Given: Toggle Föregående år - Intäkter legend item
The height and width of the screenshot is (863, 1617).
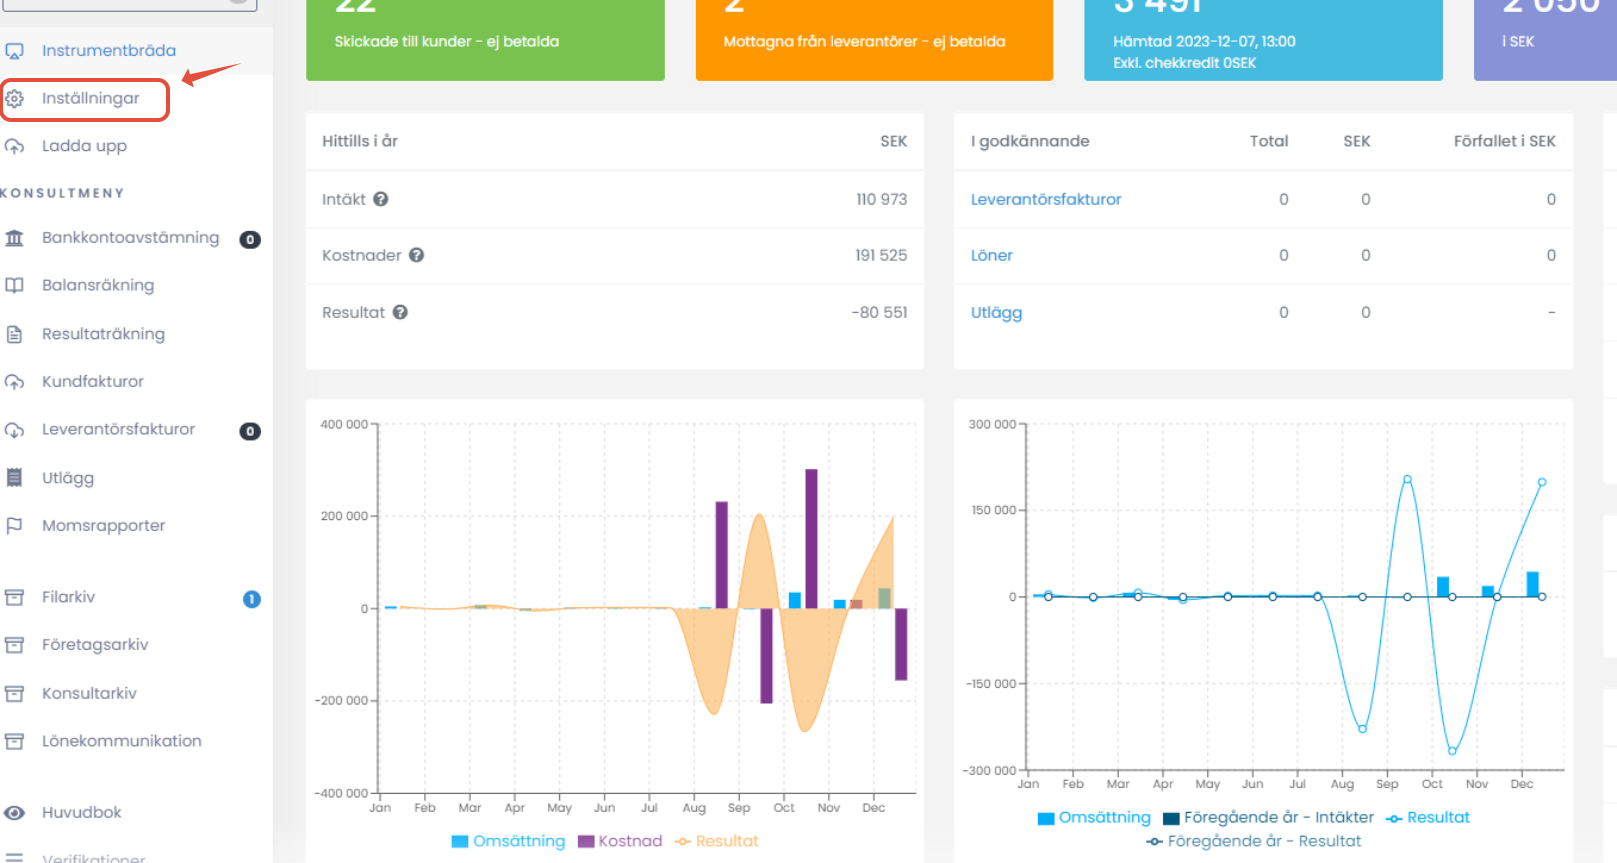Looking at the screenshot, I should (1268, 817).
